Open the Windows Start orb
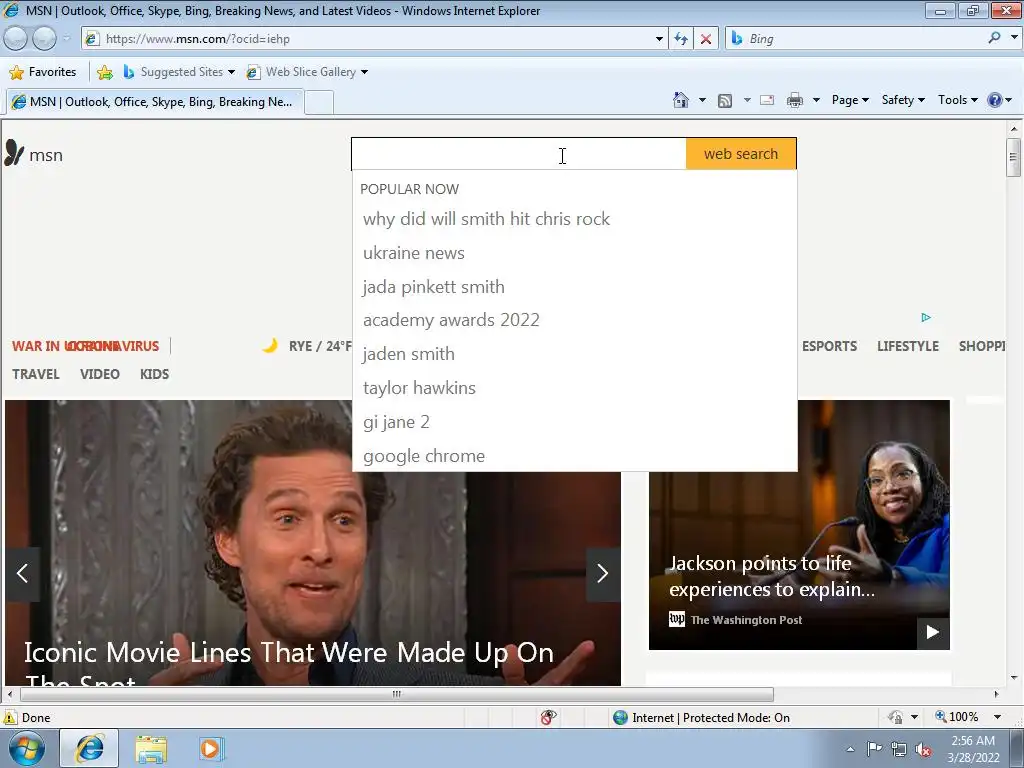The height and width of the screenshot is (768, 1024). (x=27, y=748)
